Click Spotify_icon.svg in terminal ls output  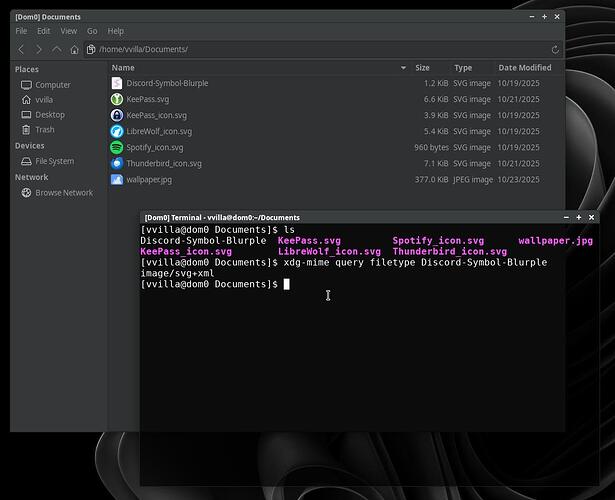(438, 240)
